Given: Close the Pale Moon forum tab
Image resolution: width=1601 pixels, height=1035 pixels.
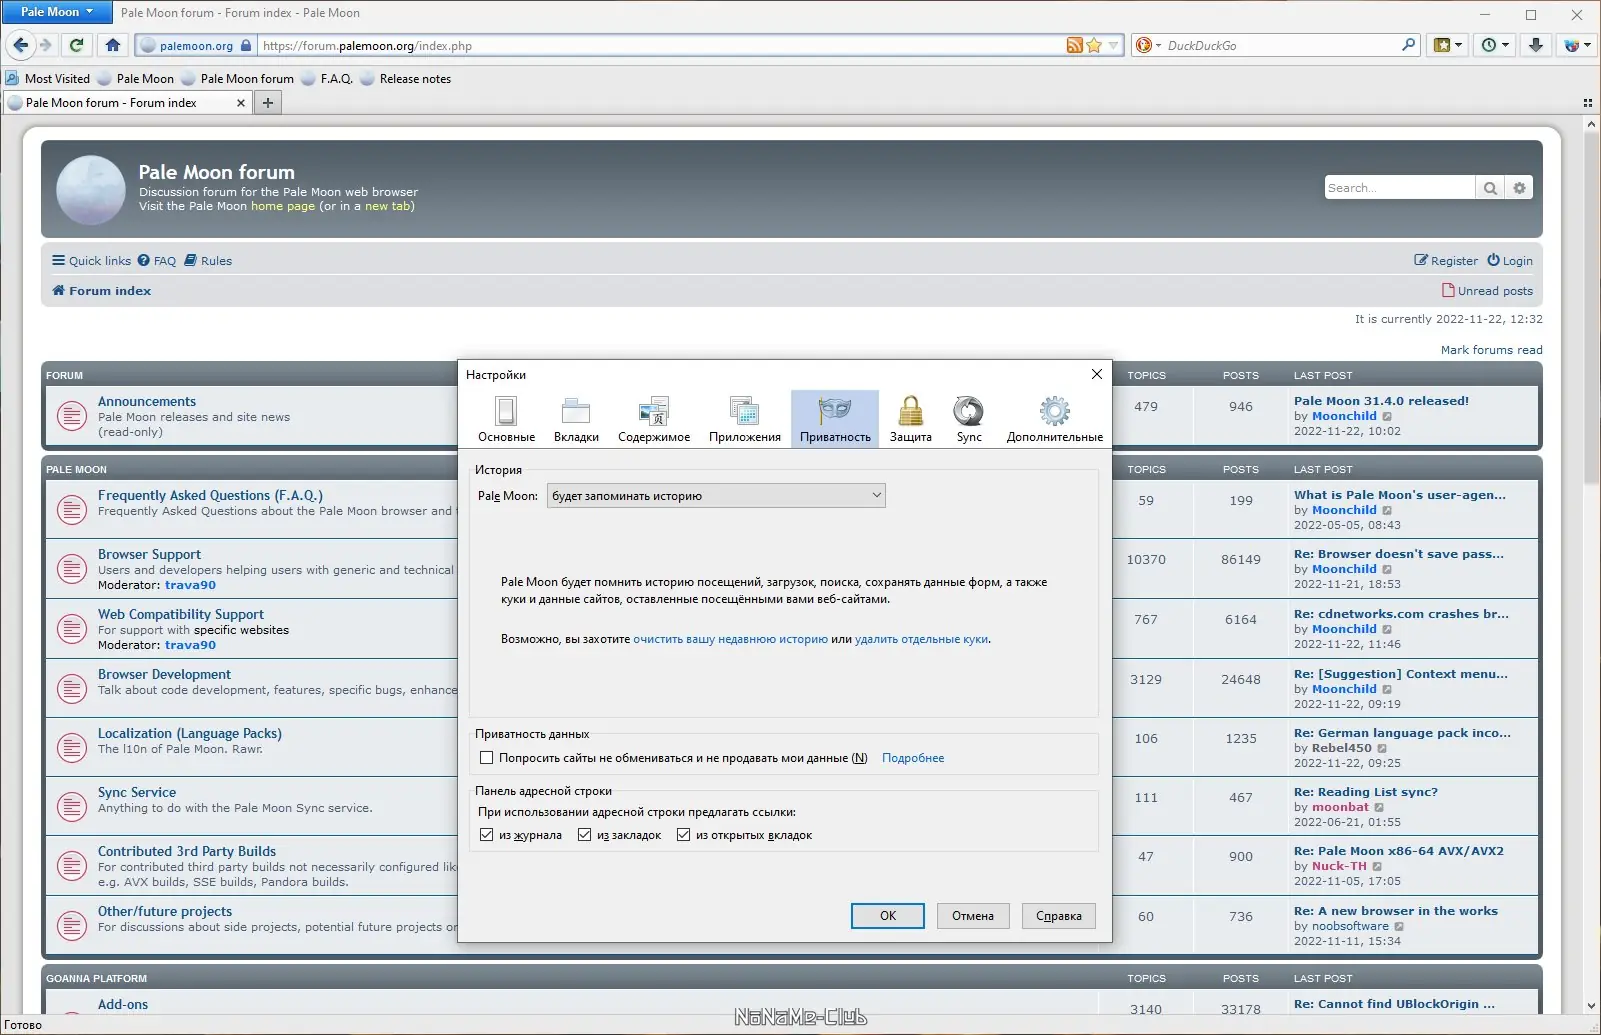Looking at the screenshot, I should pos(240,103).
